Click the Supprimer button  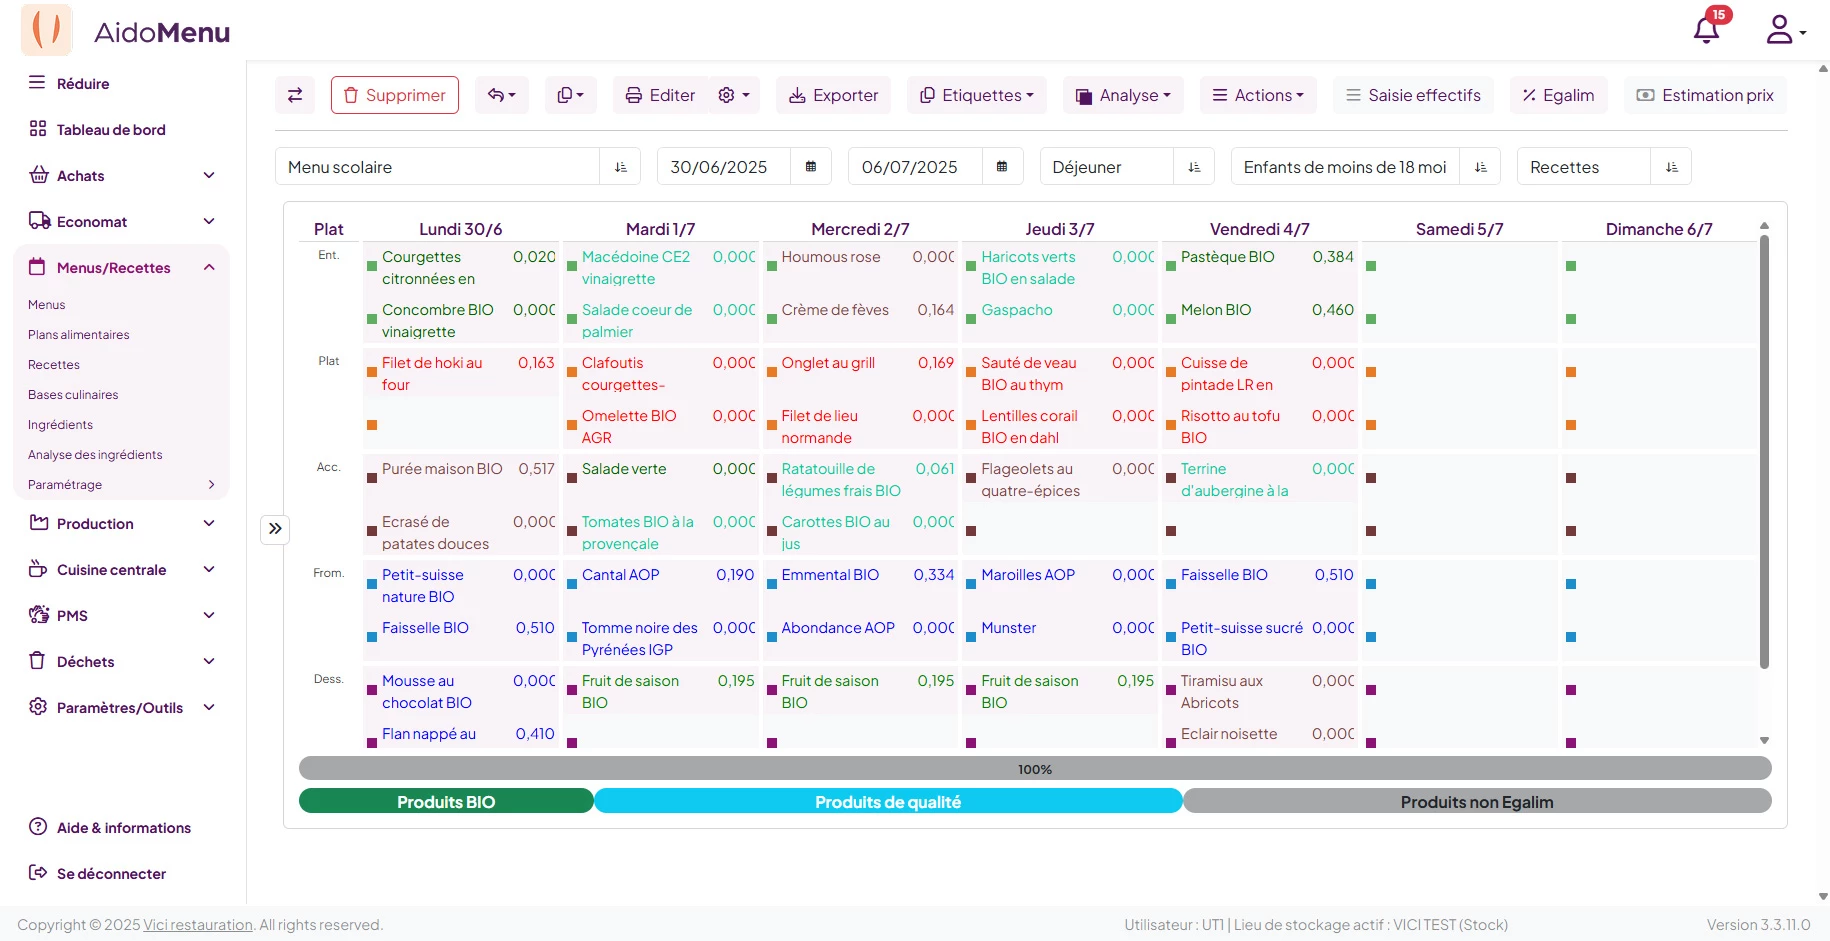tap(394, 95)
